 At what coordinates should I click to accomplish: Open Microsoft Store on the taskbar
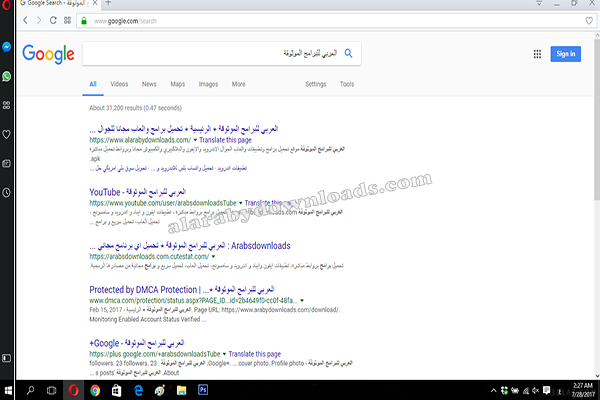point(117,390)
